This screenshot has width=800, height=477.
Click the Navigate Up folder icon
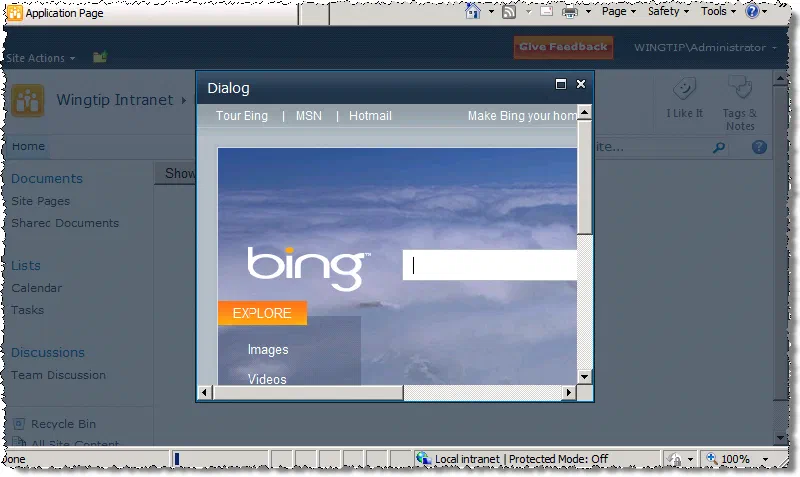99,57
